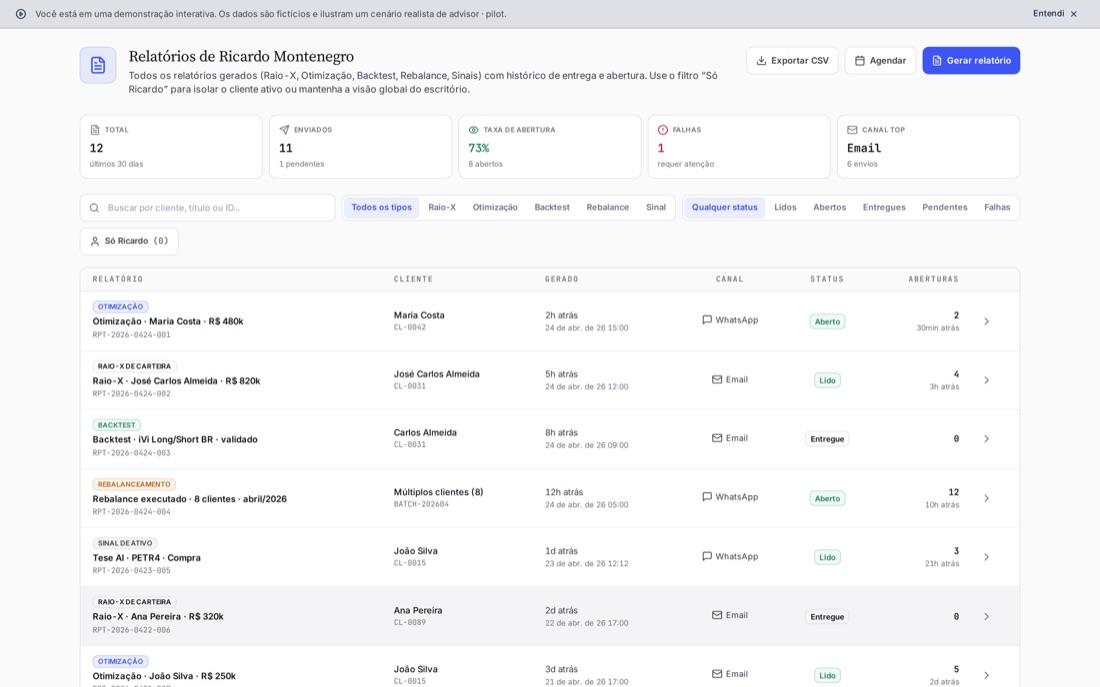This screenshot has height=687, width=1100.
Task: Click the calendar icon in Agendar button
Action: (859, 61)
